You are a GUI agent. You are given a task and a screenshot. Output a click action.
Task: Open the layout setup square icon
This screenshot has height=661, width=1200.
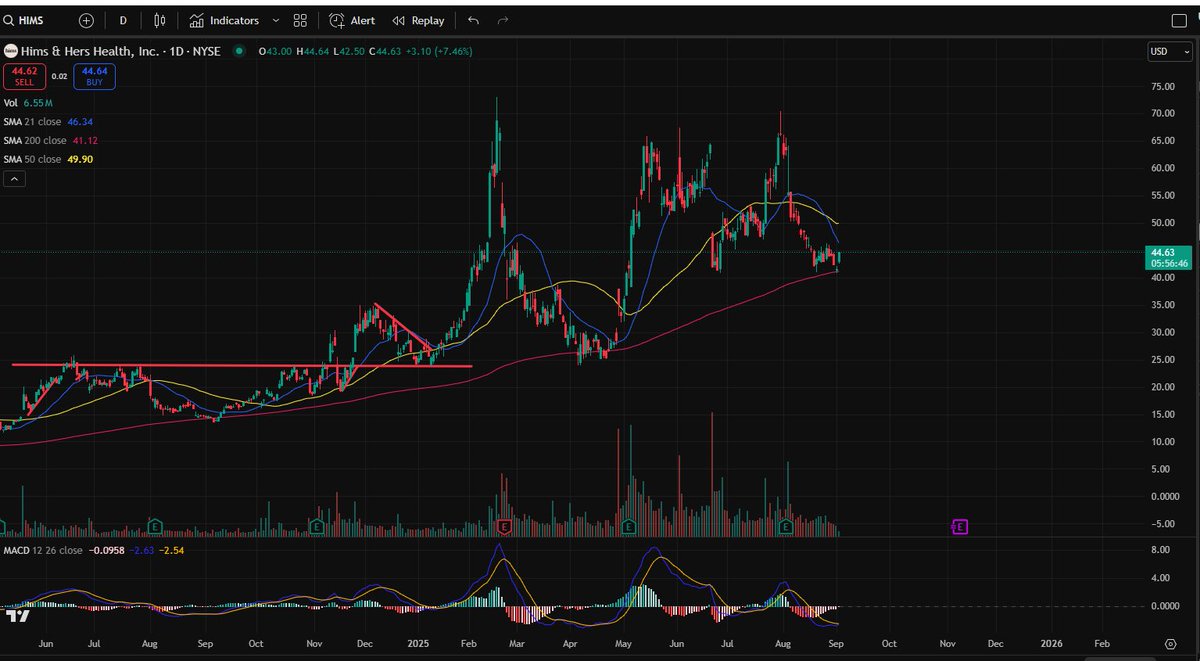point(1178,20)
